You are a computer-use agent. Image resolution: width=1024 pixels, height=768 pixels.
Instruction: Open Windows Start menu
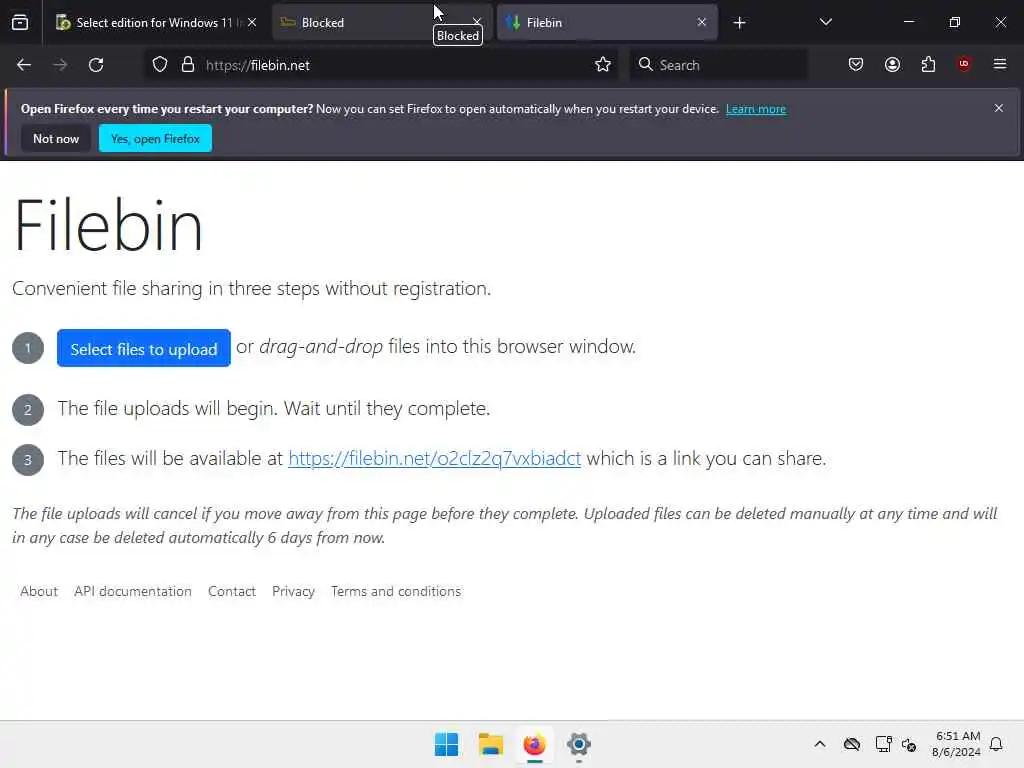[x=447, y=744]
